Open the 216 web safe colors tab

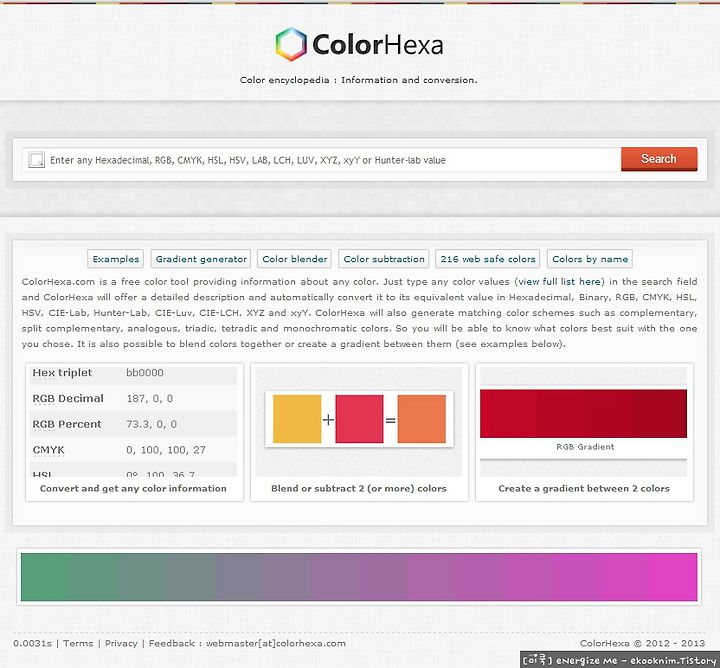coord(488,259)
